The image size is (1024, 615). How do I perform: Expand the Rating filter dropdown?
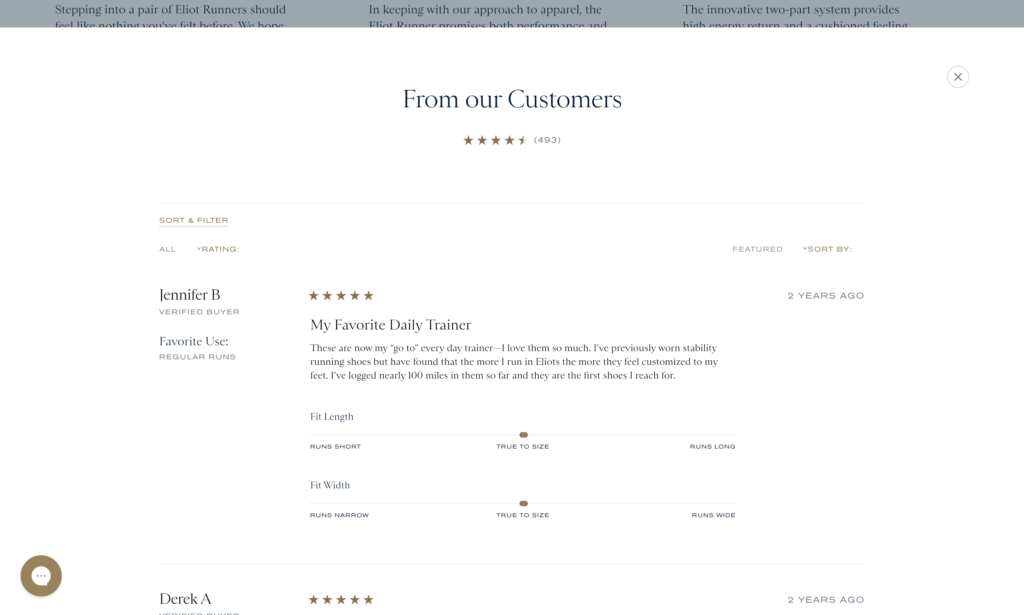tap(218, 249)
